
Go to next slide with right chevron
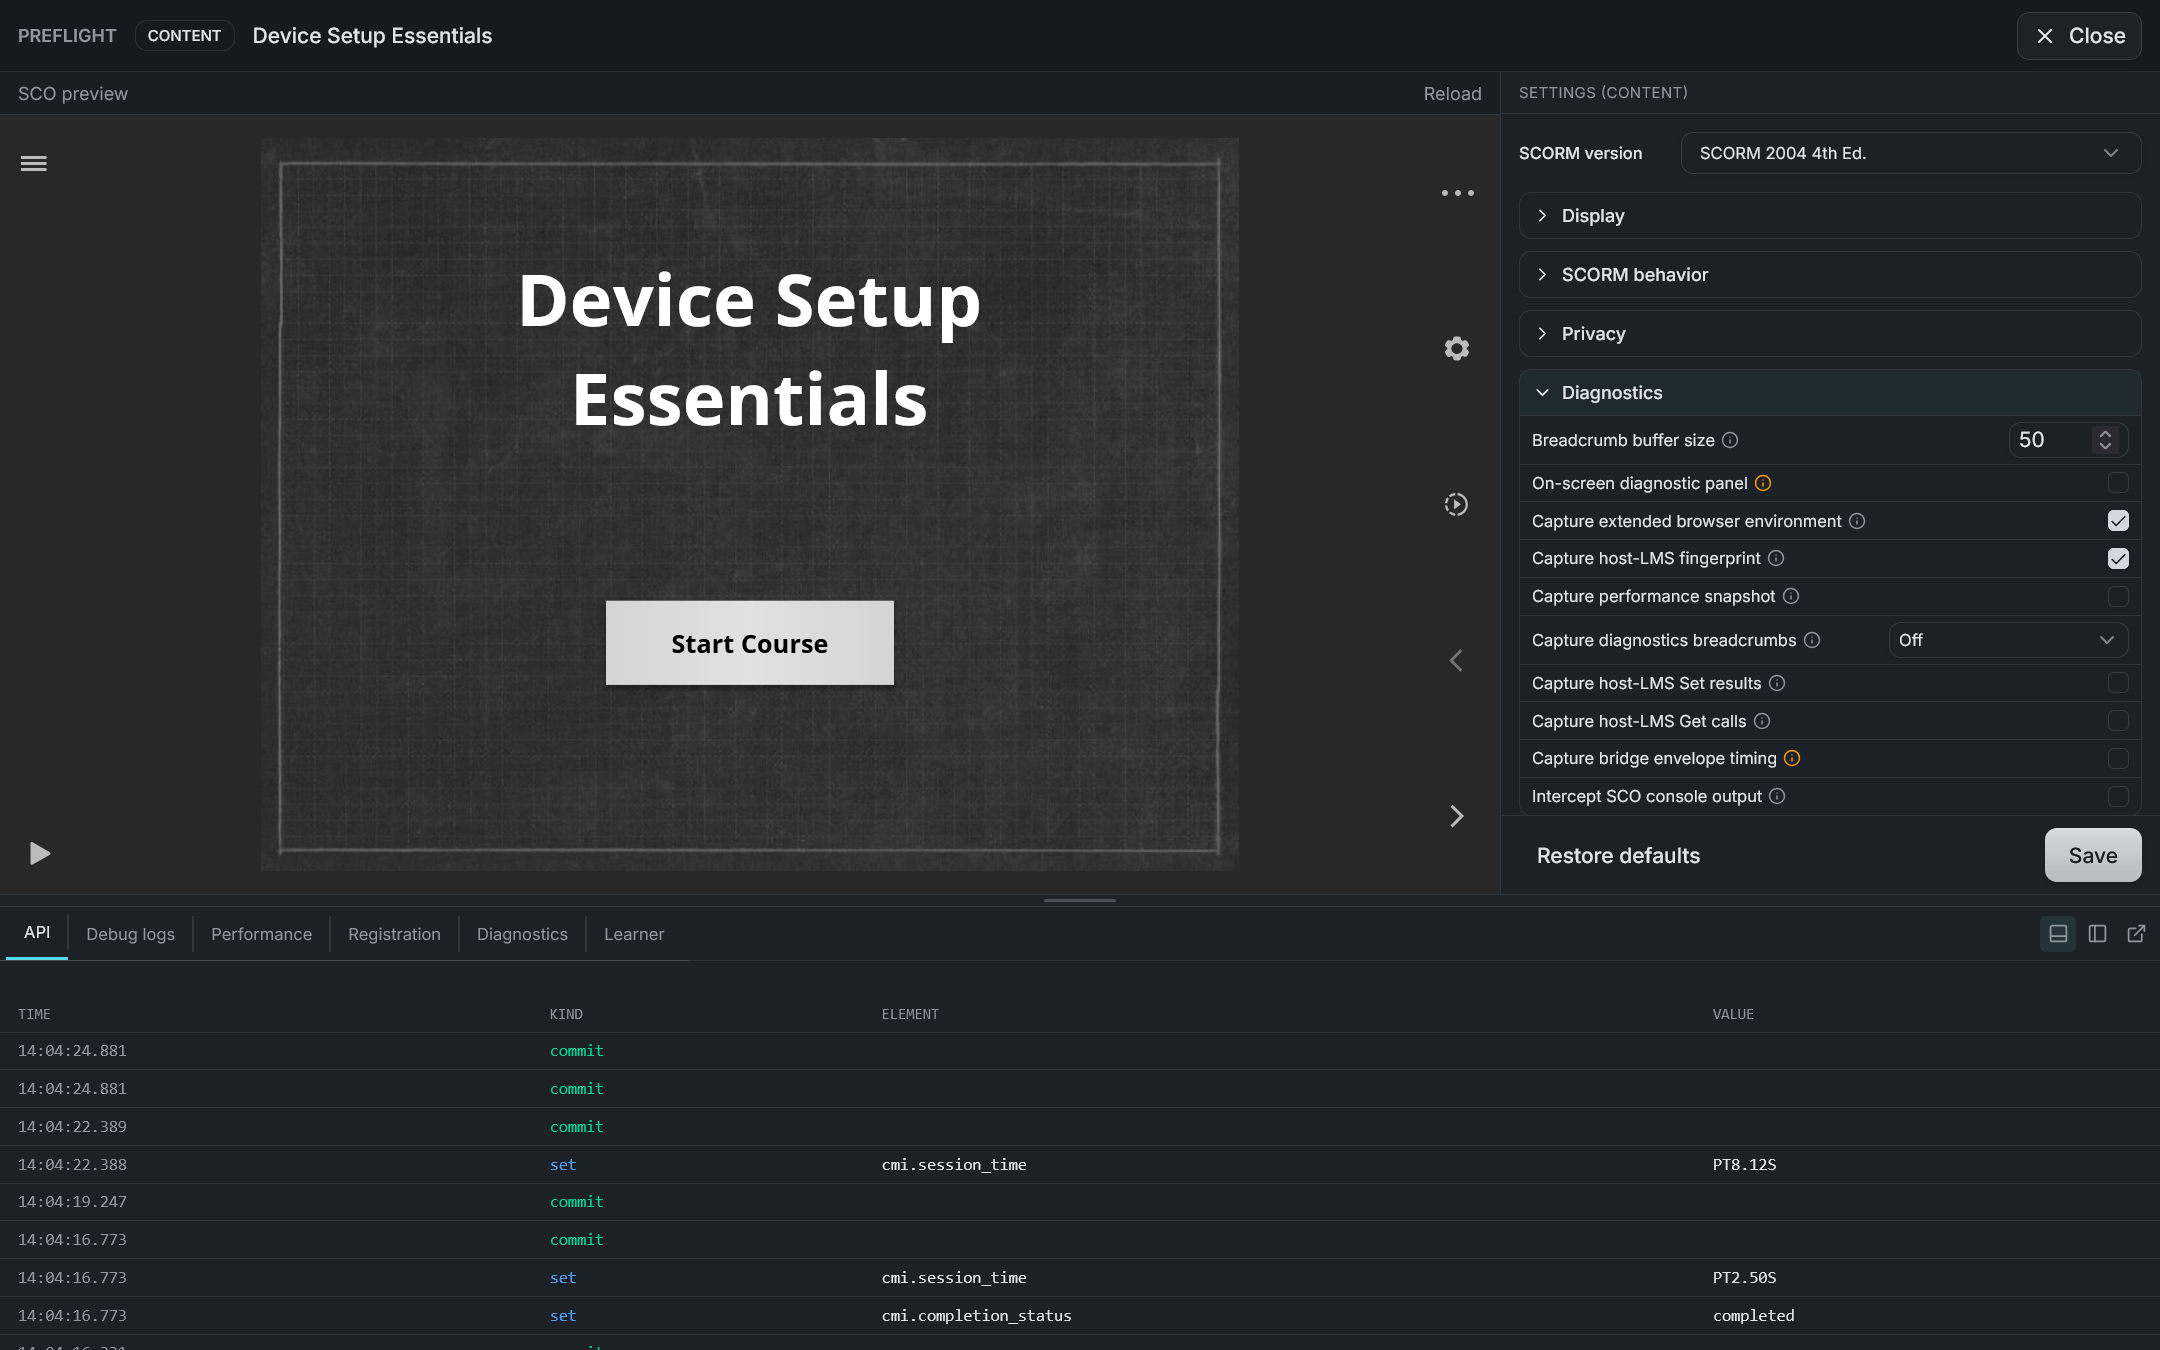tap(1457, 817)
